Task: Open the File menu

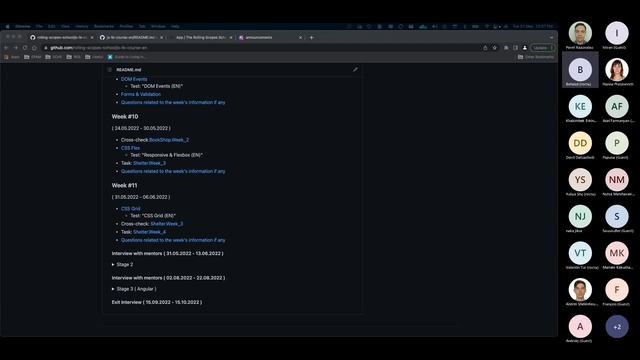Action: pos(39,27)
